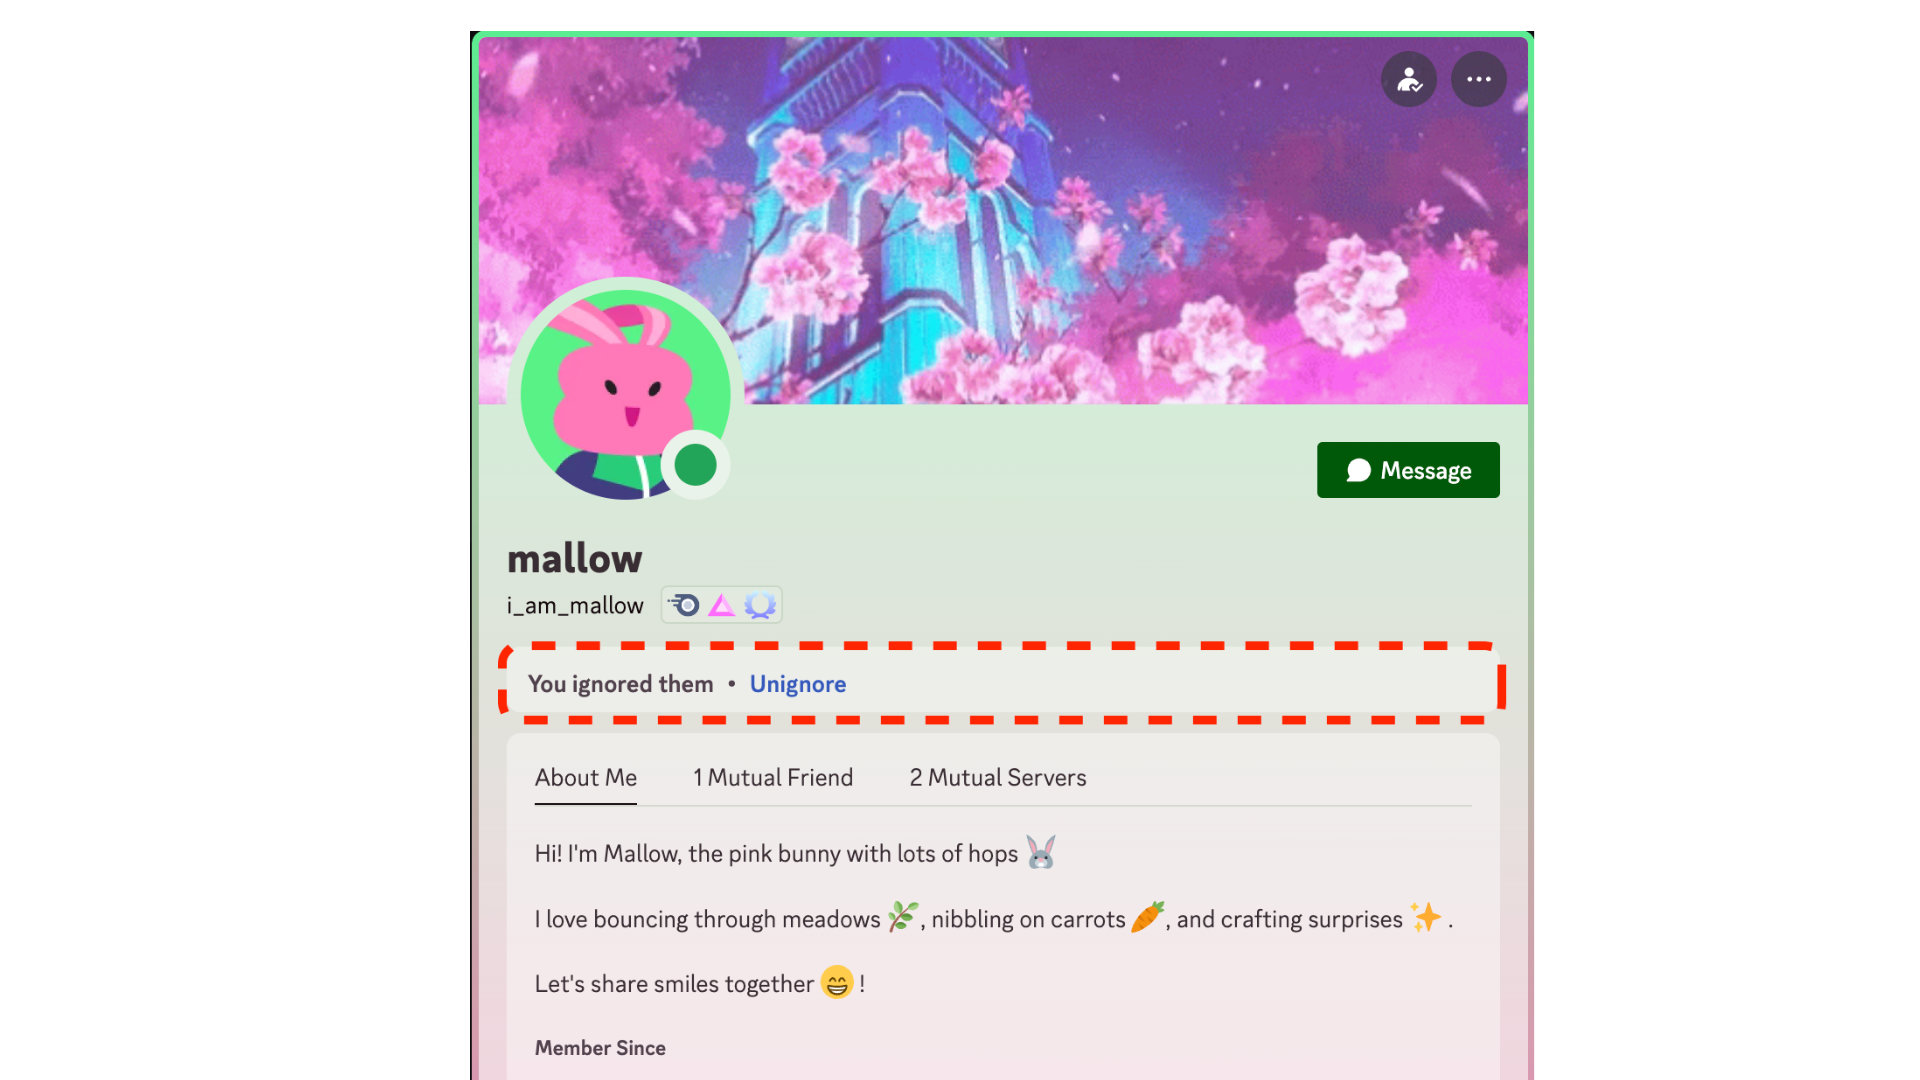
Task: Open the 1 Mutual Friend tab
Action: pyautogui.click(x=773, y=778)
